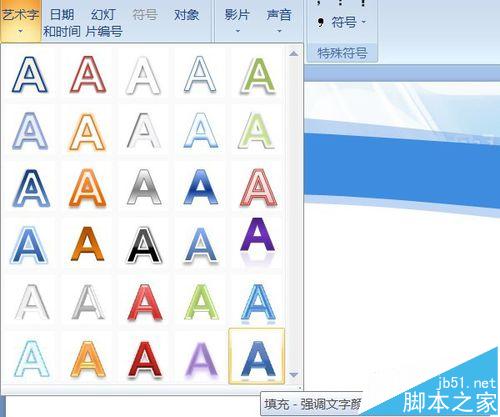
Task: Pick orange outline WordArt, second row
Action: 88,131
